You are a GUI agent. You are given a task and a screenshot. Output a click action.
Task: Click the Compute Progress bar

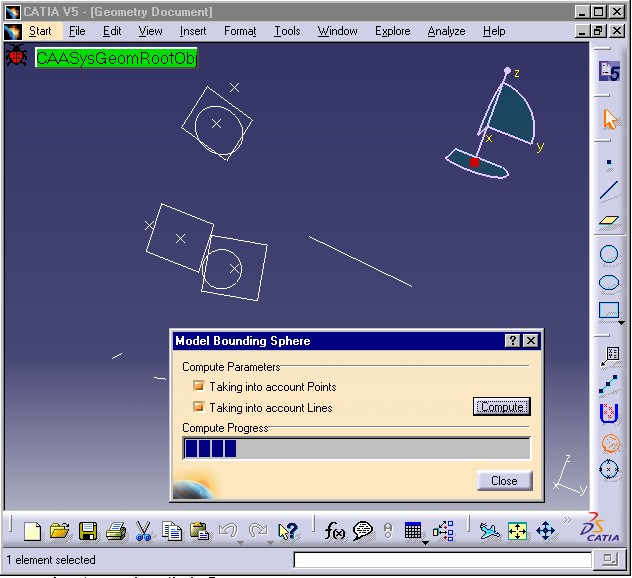tap(357, 448)
